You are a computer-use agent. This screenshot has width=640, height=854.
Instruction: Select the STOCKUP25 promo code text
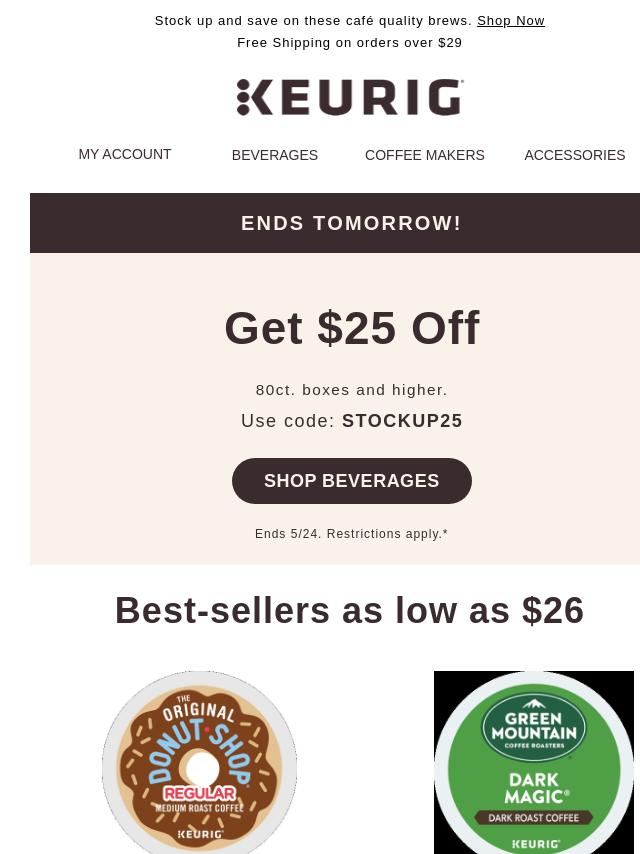(x=402, y=421)
